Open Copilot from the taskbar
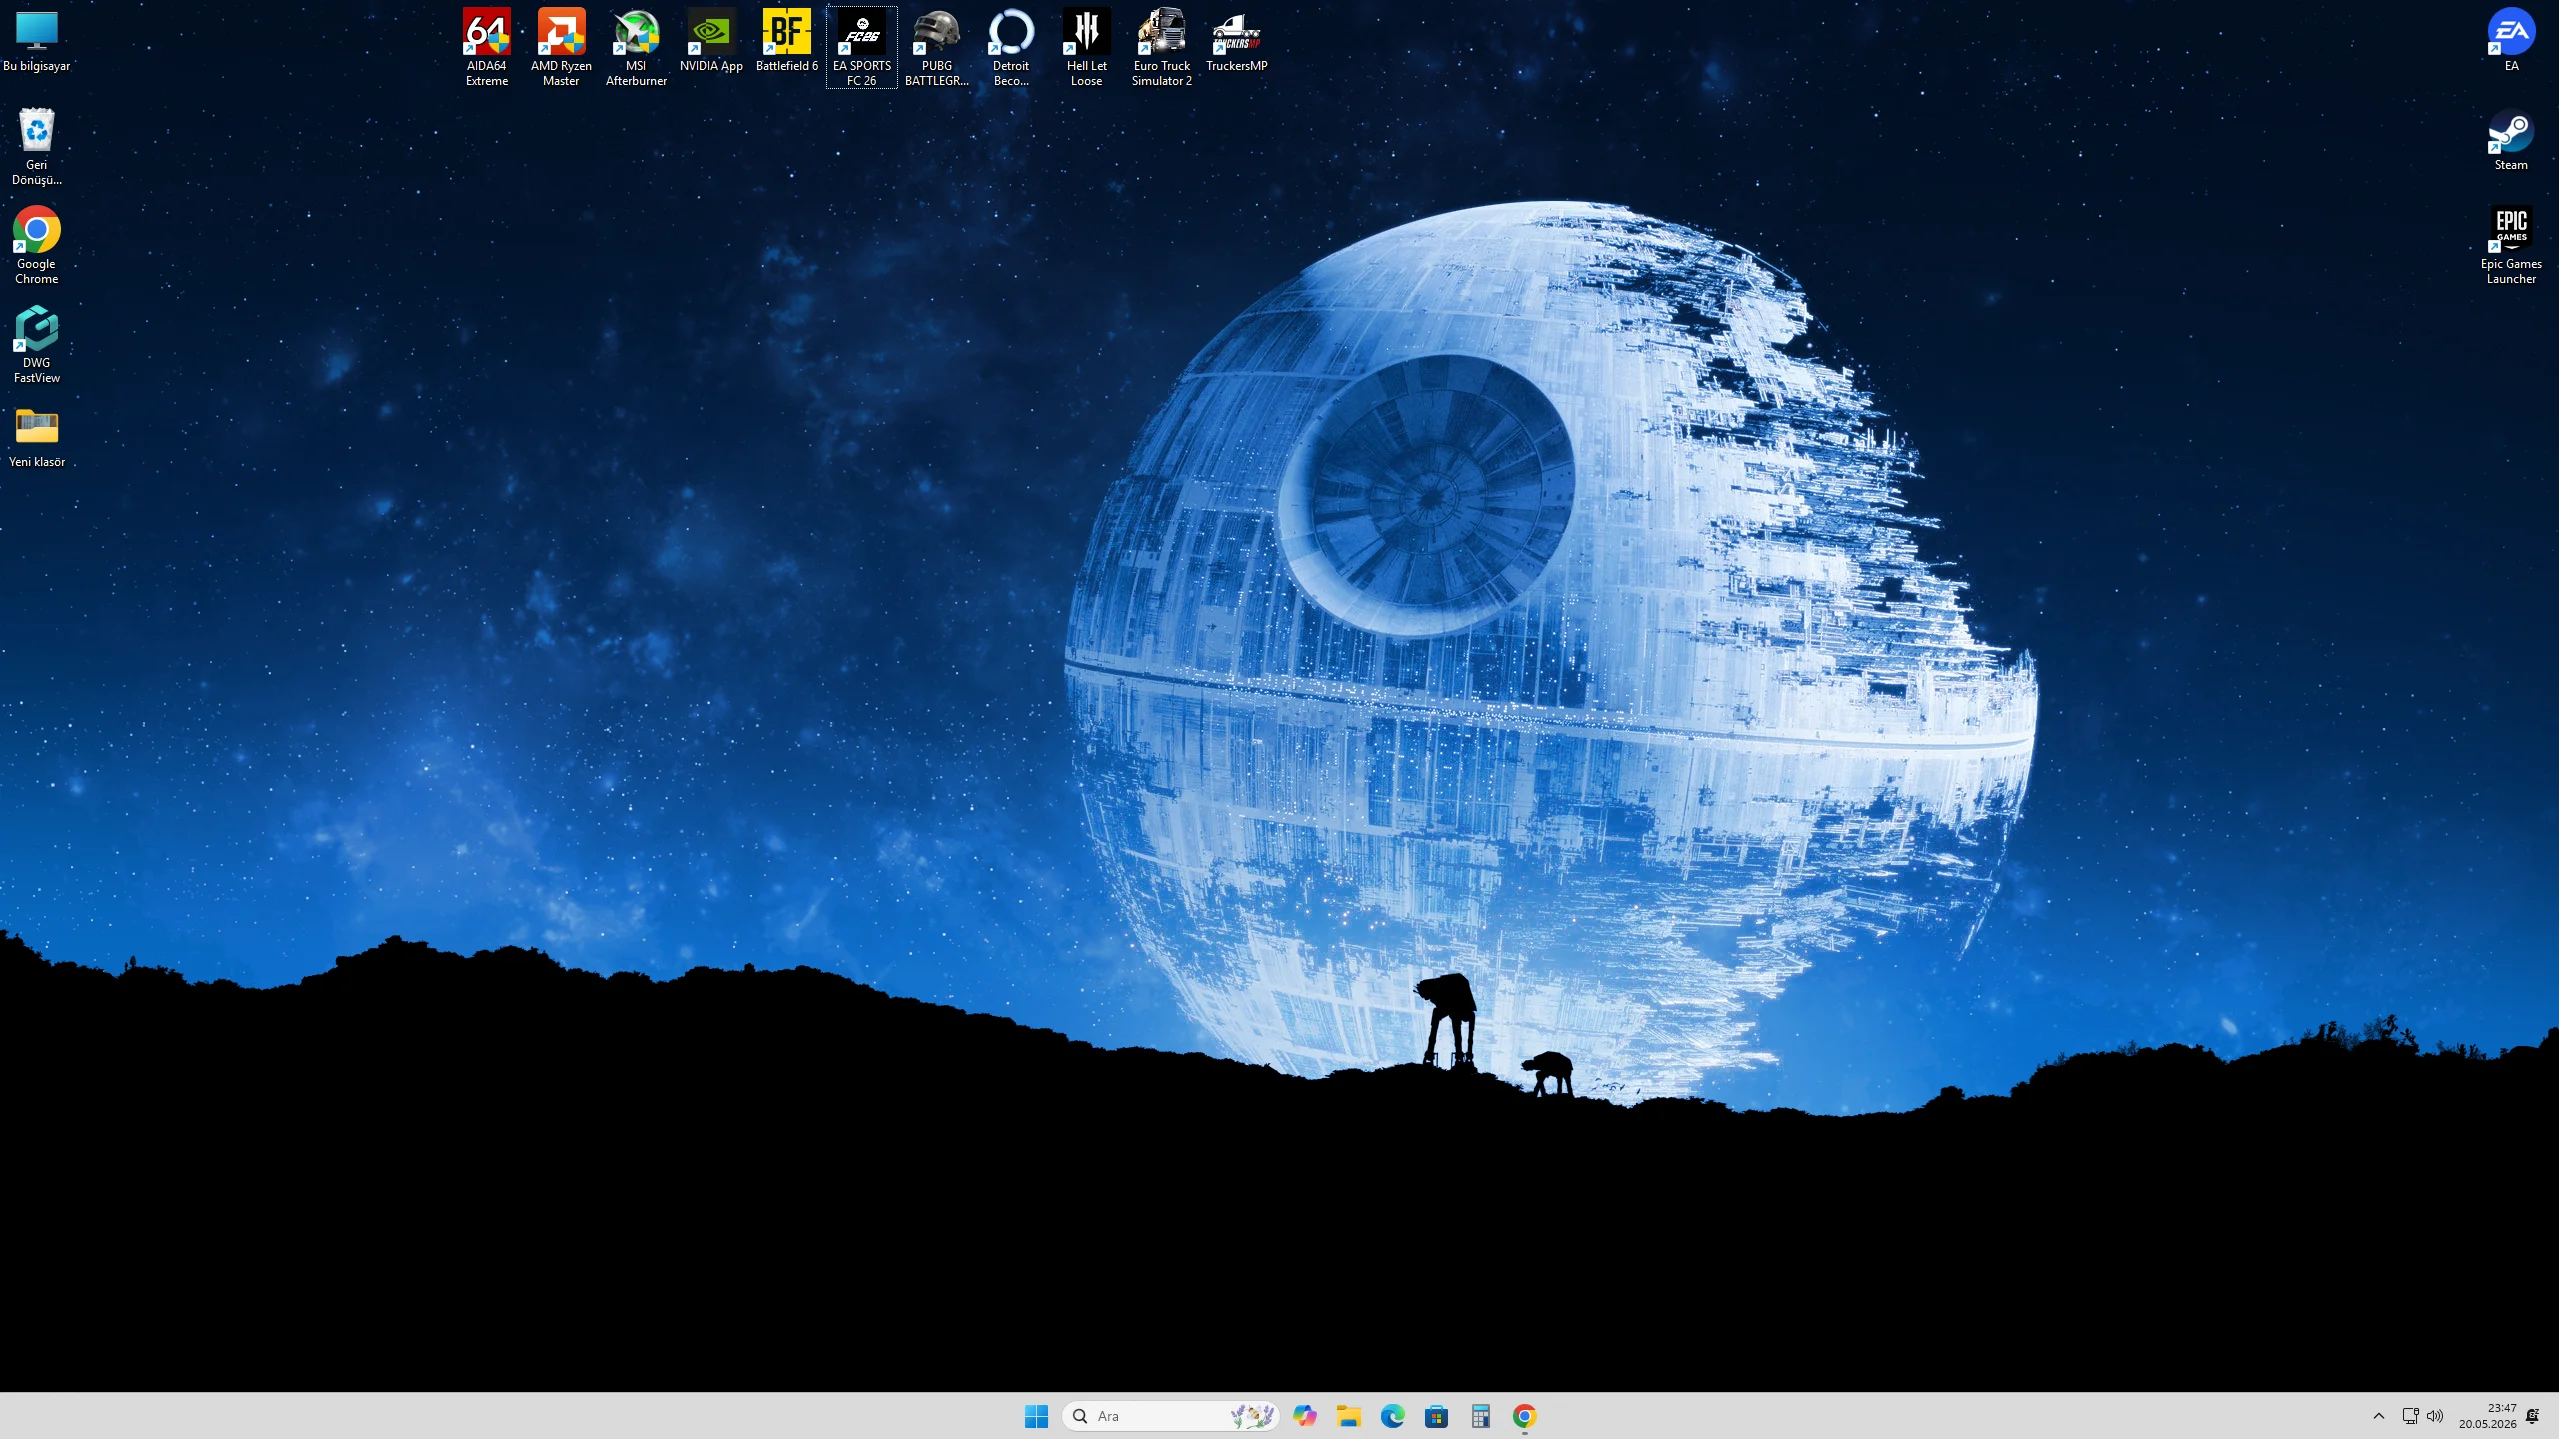Screen dimensions: 2559x1439 pos(1305,1416)
